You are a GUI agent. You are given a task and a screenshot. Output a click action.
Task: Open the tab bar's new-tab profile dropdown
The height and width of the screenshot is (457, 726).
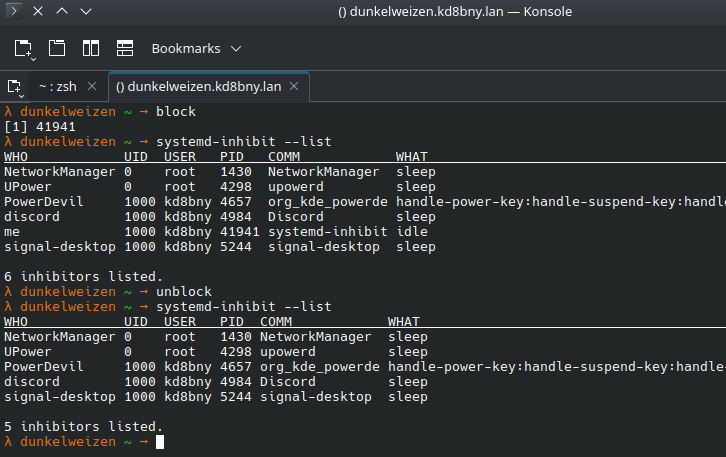click(16, 87)
